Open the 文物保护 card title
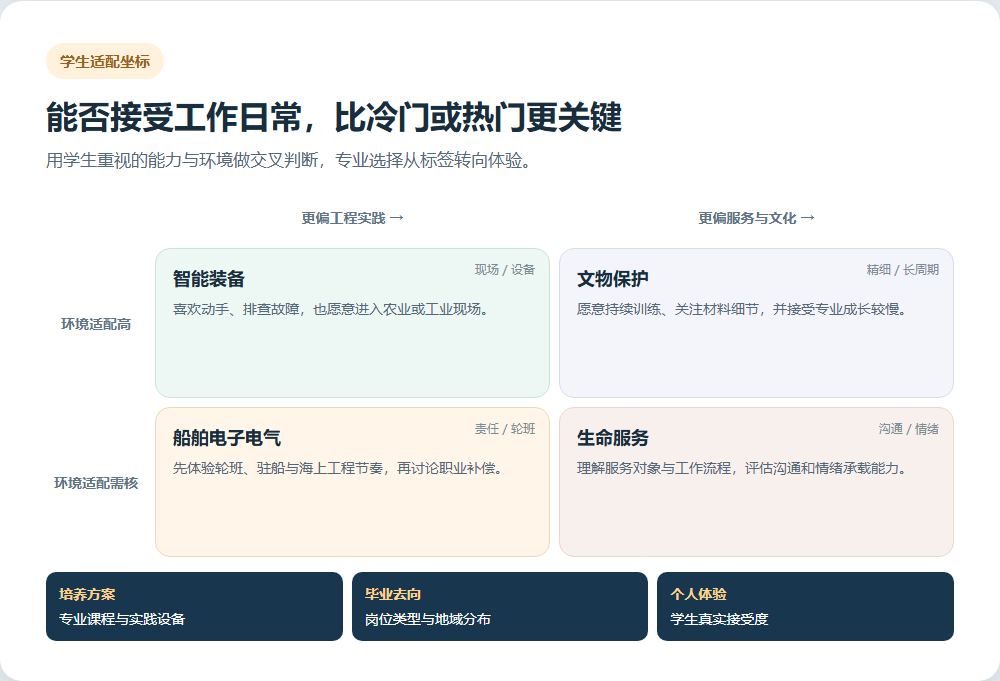Viewport: 1000px width, 681px height. (612, 279)
